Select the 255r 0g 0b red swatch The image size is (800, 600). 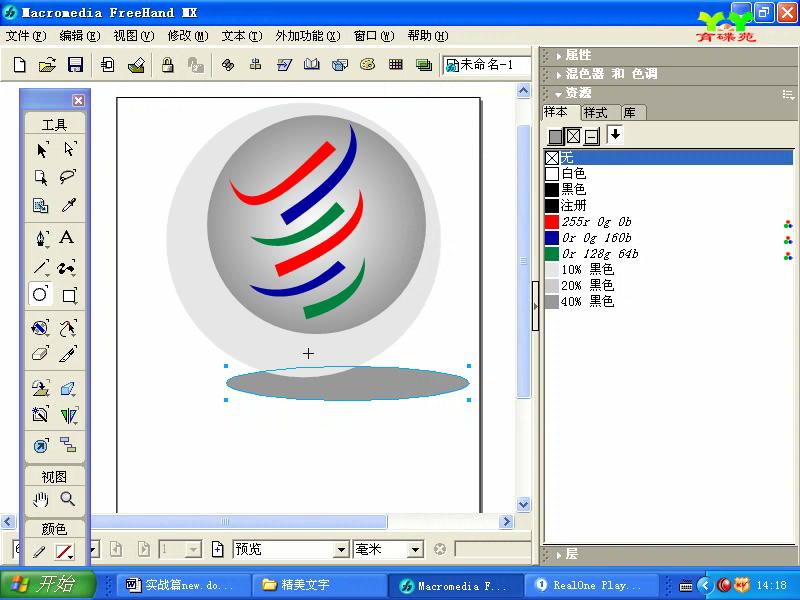click(669, 222)
